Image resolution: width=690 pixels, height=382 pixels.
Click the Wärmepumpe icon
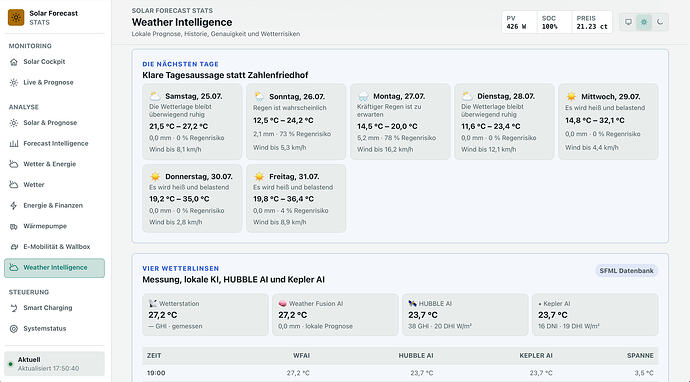14,226
